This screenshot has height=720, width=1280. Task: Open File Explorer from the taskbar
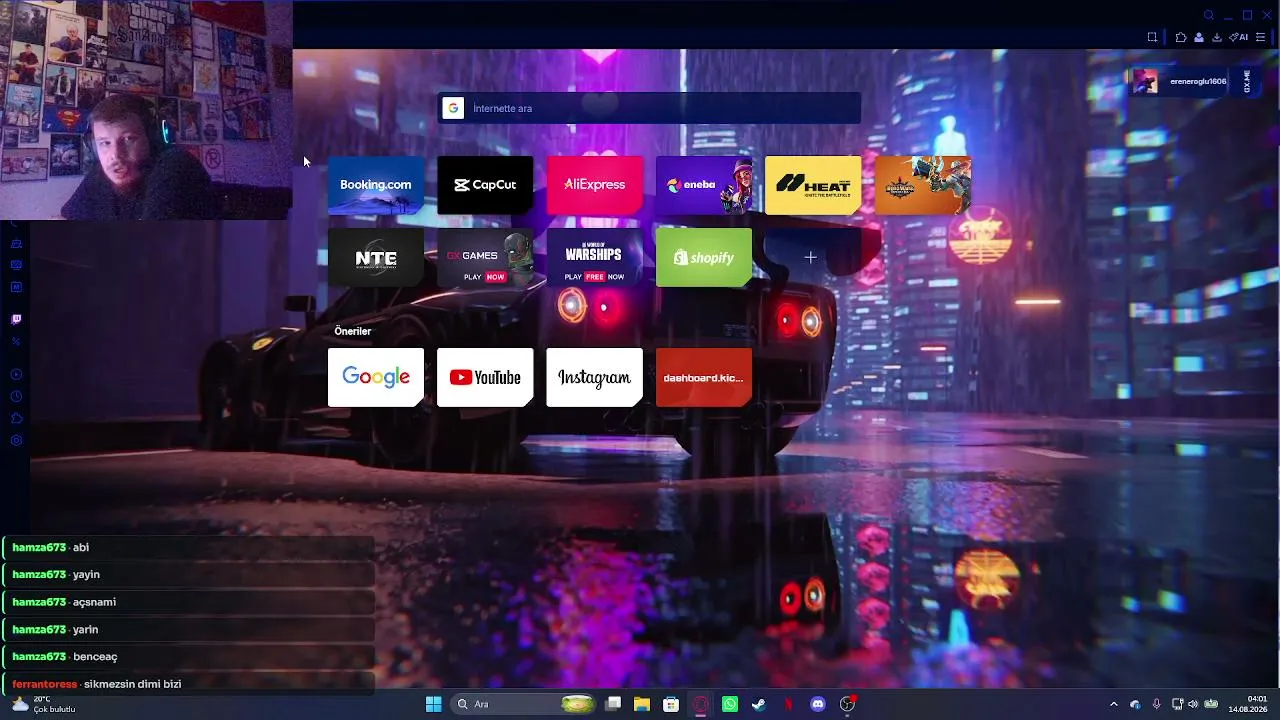[642, 704]
